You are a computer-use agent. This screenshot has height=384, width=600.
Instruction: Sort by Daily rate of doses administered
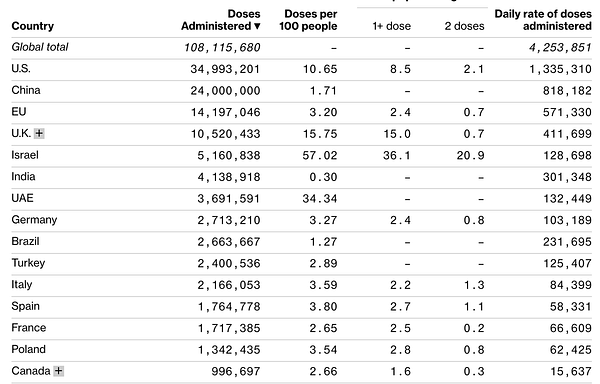tap(543, 20)
